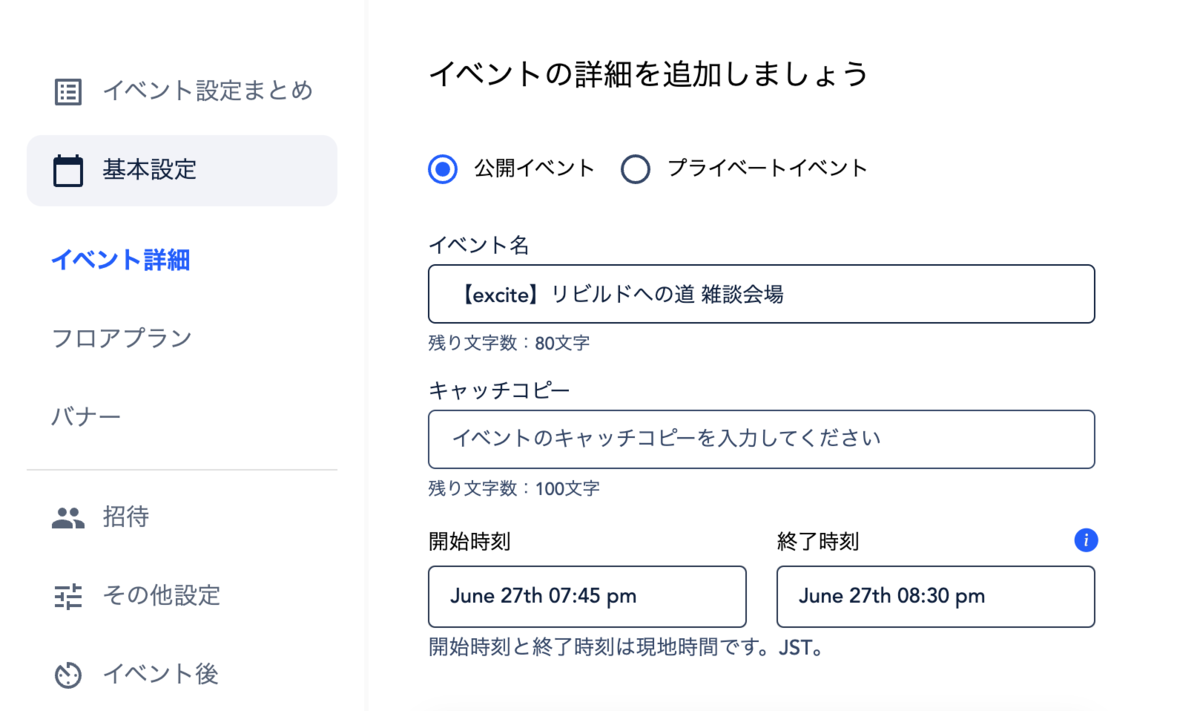Open the 開始時刻 date-time picker
The image size is (1200, 711).
point(587,597)
